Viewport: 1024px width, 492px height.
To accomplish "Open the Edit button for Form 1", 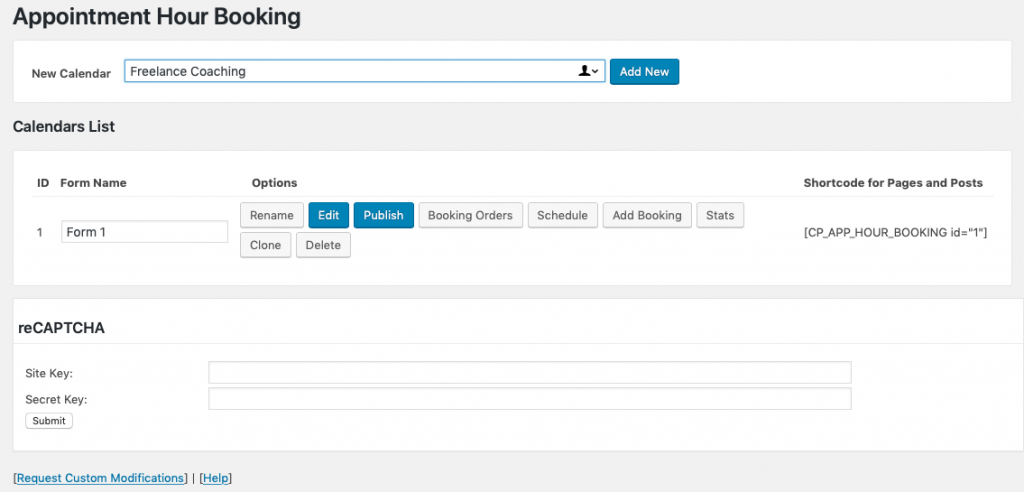I will coord(328,215).
